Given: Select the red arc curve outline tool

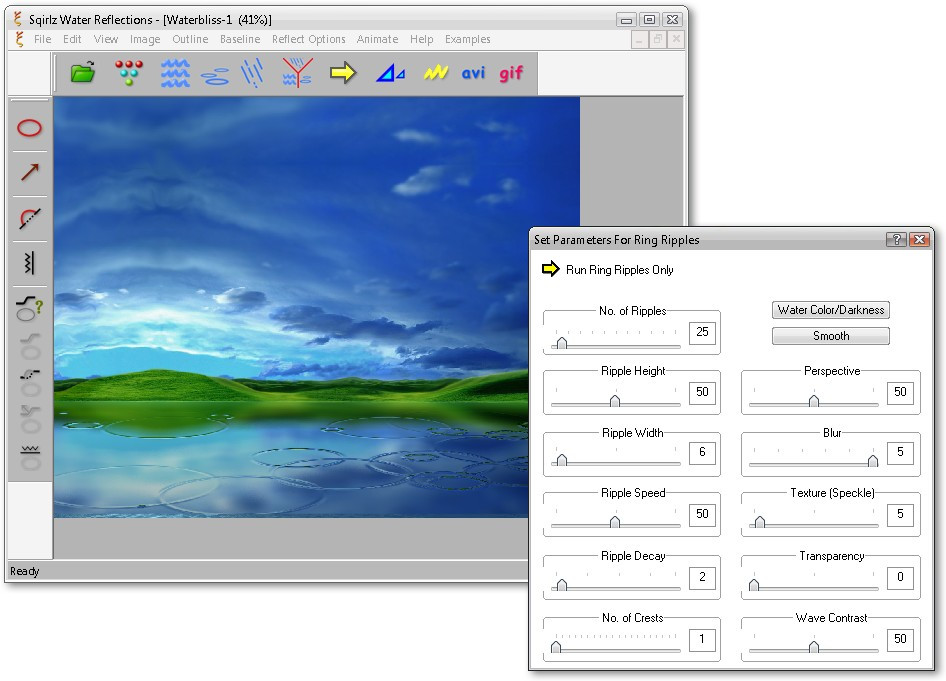Looking at the screenshot, I should (x=30, y=218).
